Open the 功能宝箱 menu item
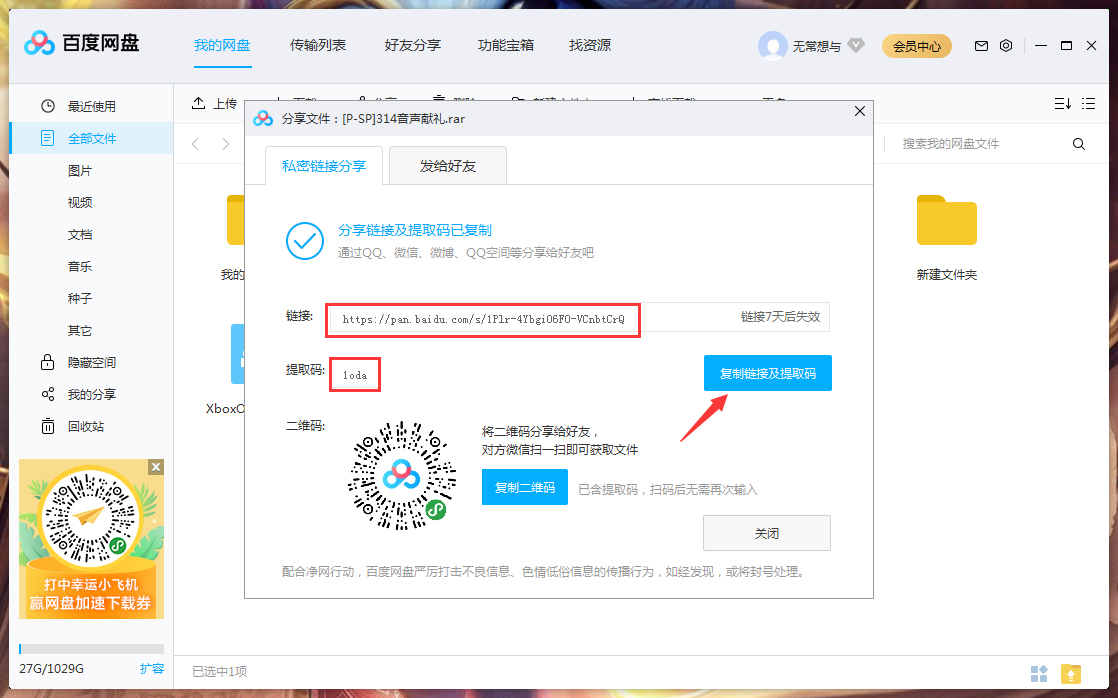The image size is (1118, 698). tap(506, 45)
